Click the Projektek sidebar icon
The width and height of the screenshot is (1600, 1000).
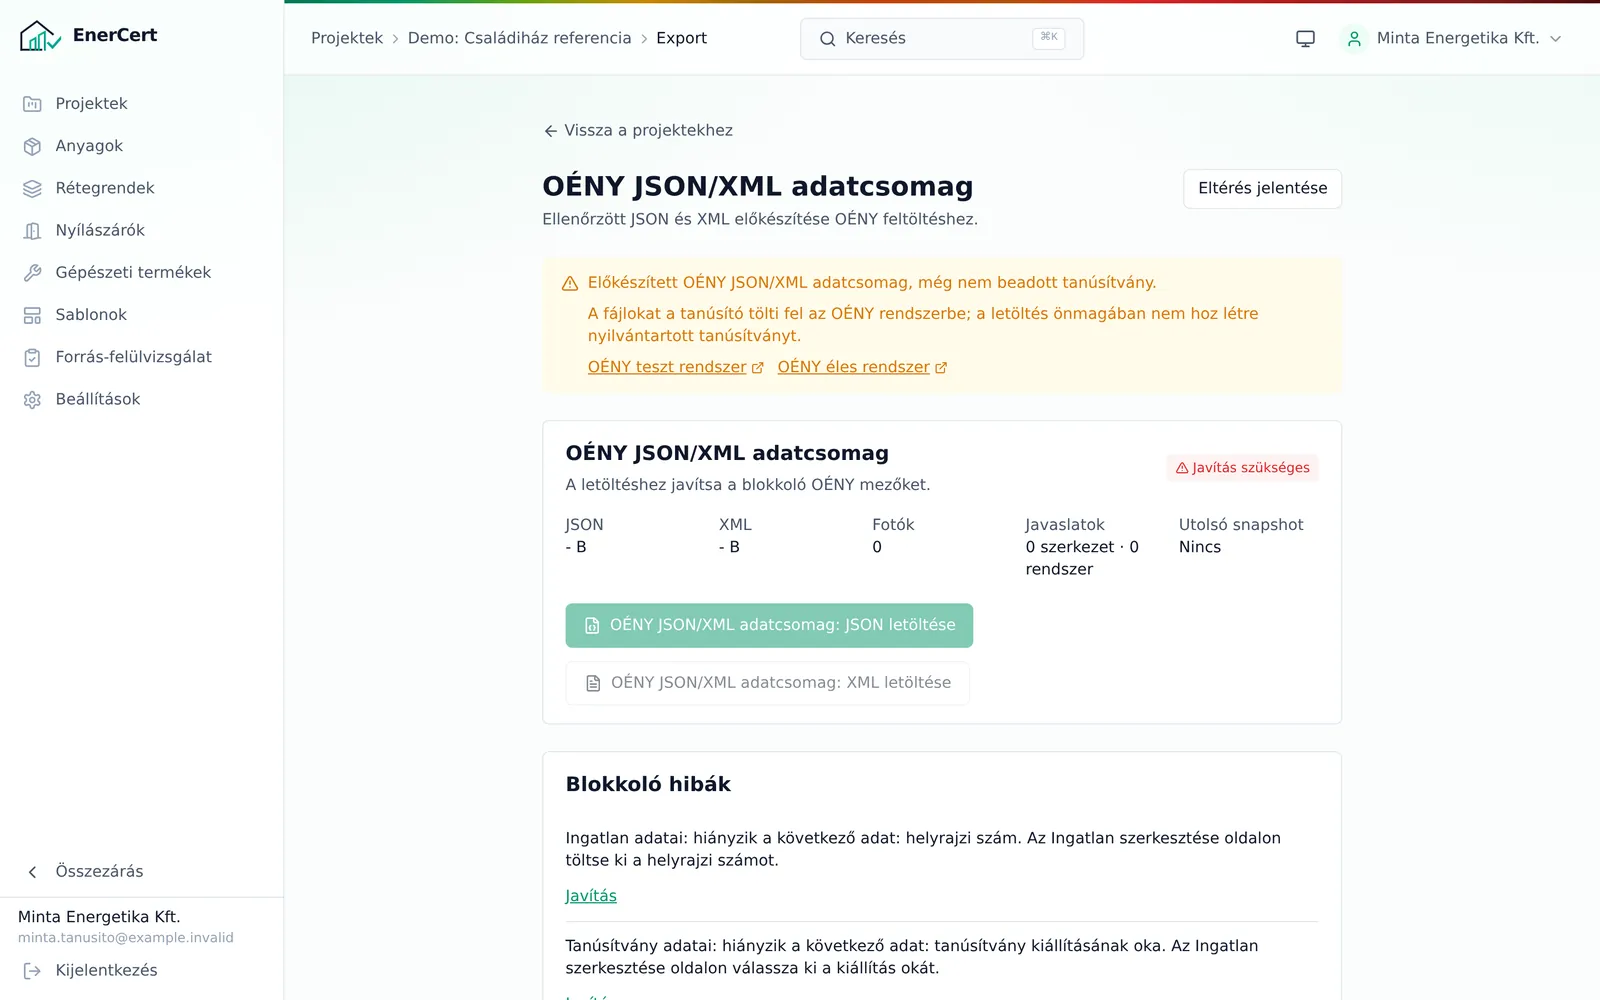click(x=32, y=104)
